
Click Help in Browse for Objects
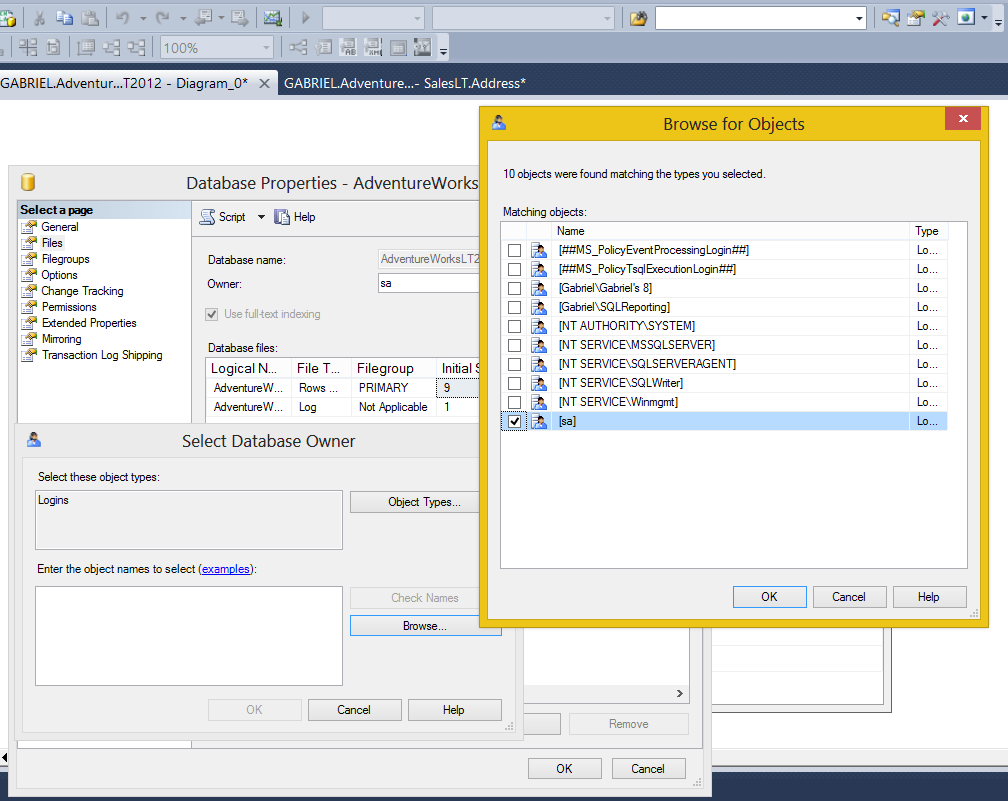928,597
